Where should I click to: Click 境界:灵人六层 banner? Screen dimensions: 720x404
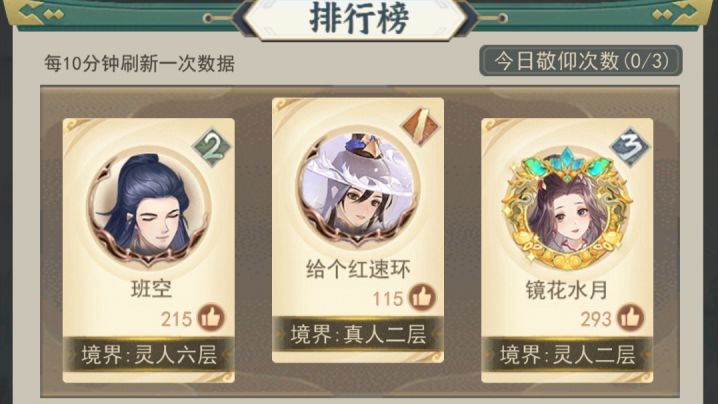pos(149,354)
